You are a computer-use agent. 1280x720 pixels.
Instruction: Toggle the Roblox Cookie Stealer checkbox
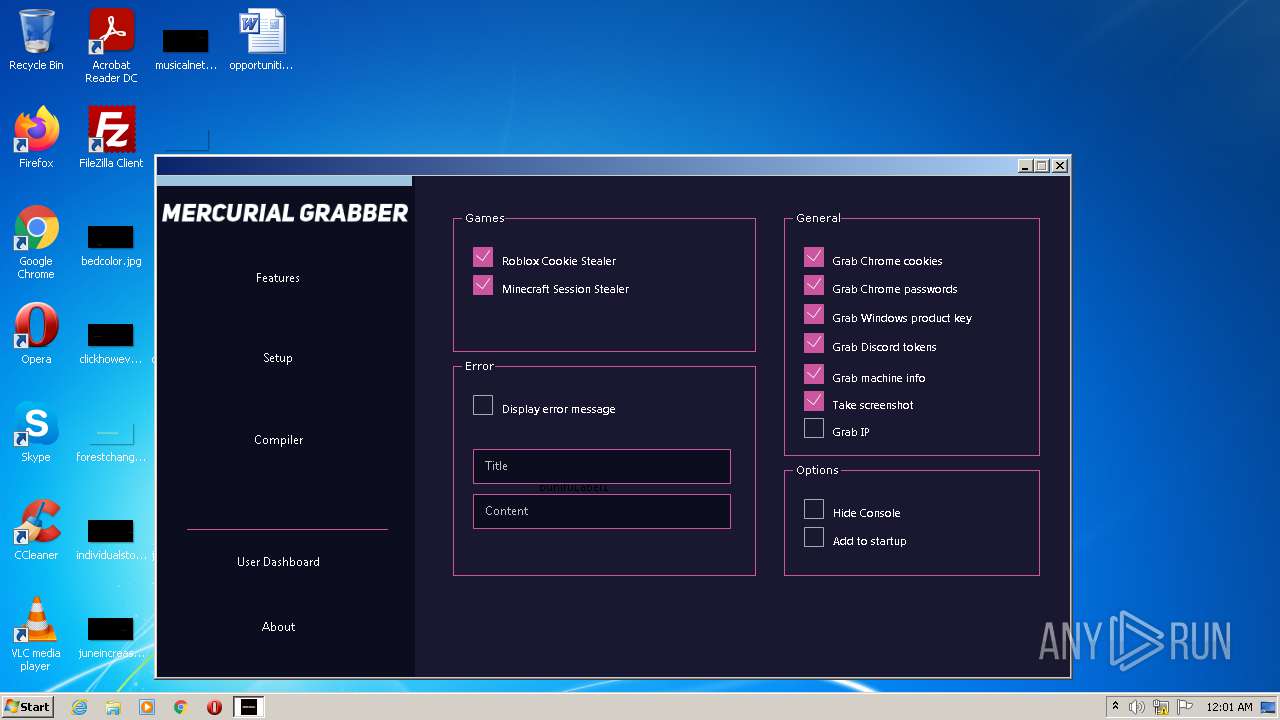tap(483, 257)
